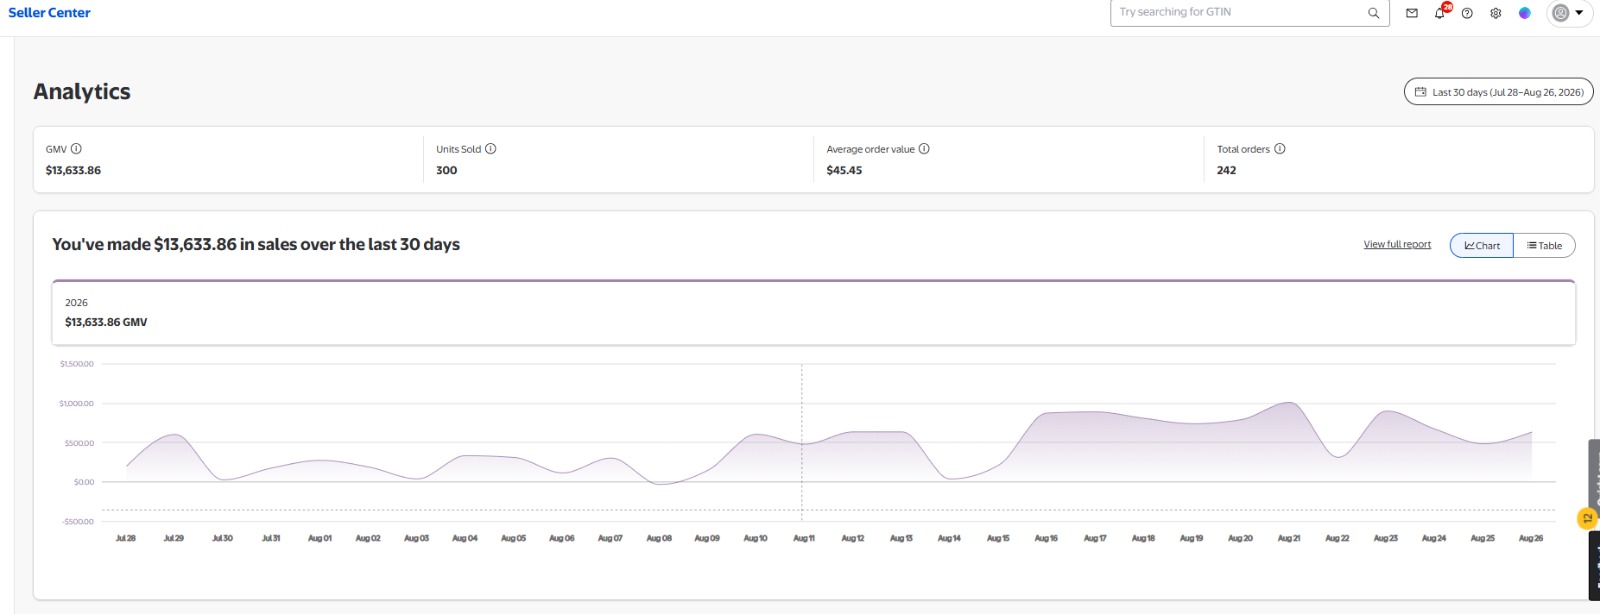Click the GMV info icon
The height and width of the screenshot is (614, 1600).
(x=76, y=149)
